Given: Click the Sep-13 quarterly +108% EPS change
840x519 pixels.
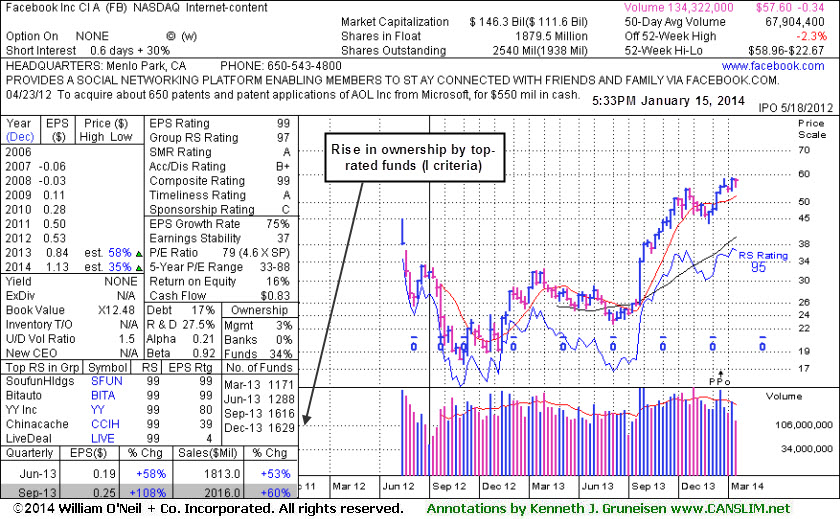Looking at the screenshot, I should [x=148, y=492].
